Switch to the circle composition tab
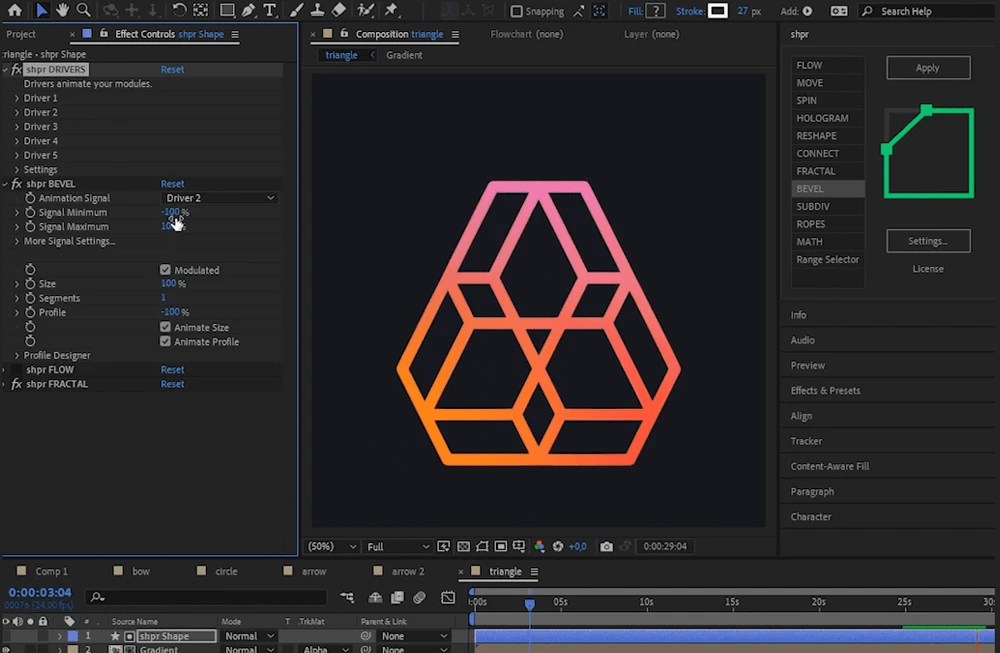 pos(226,572)
